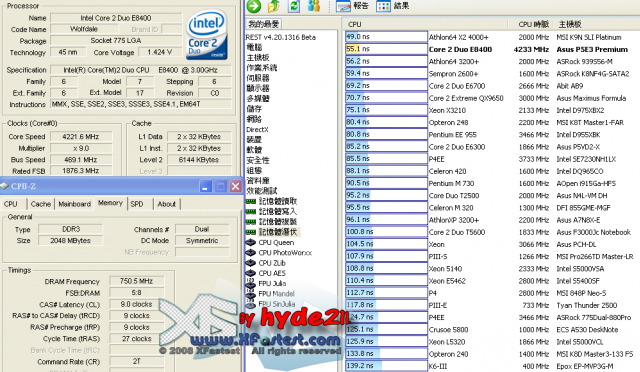Open the 軟體 tree node
Screen dimensions: 640x372
coord(254,150)
